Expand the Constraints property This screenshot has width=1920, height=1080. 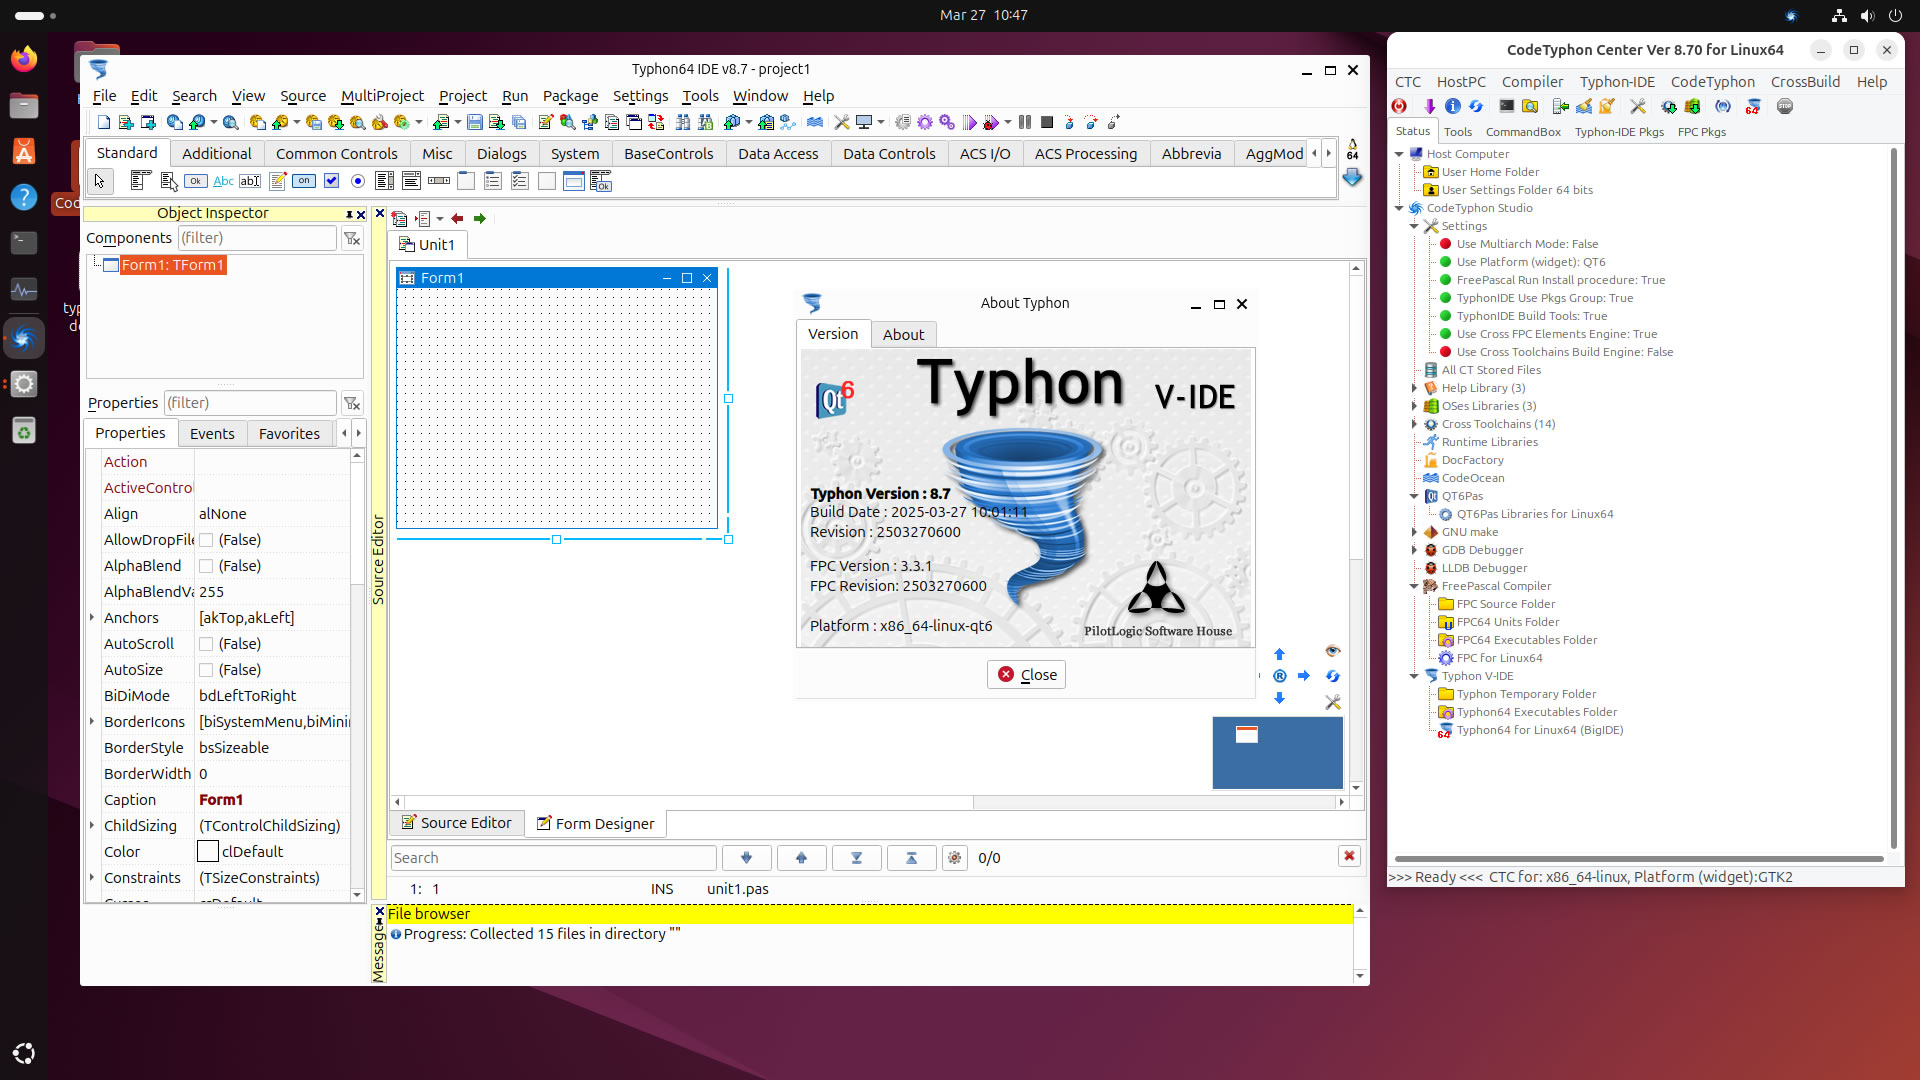click(x=92, y=878)
